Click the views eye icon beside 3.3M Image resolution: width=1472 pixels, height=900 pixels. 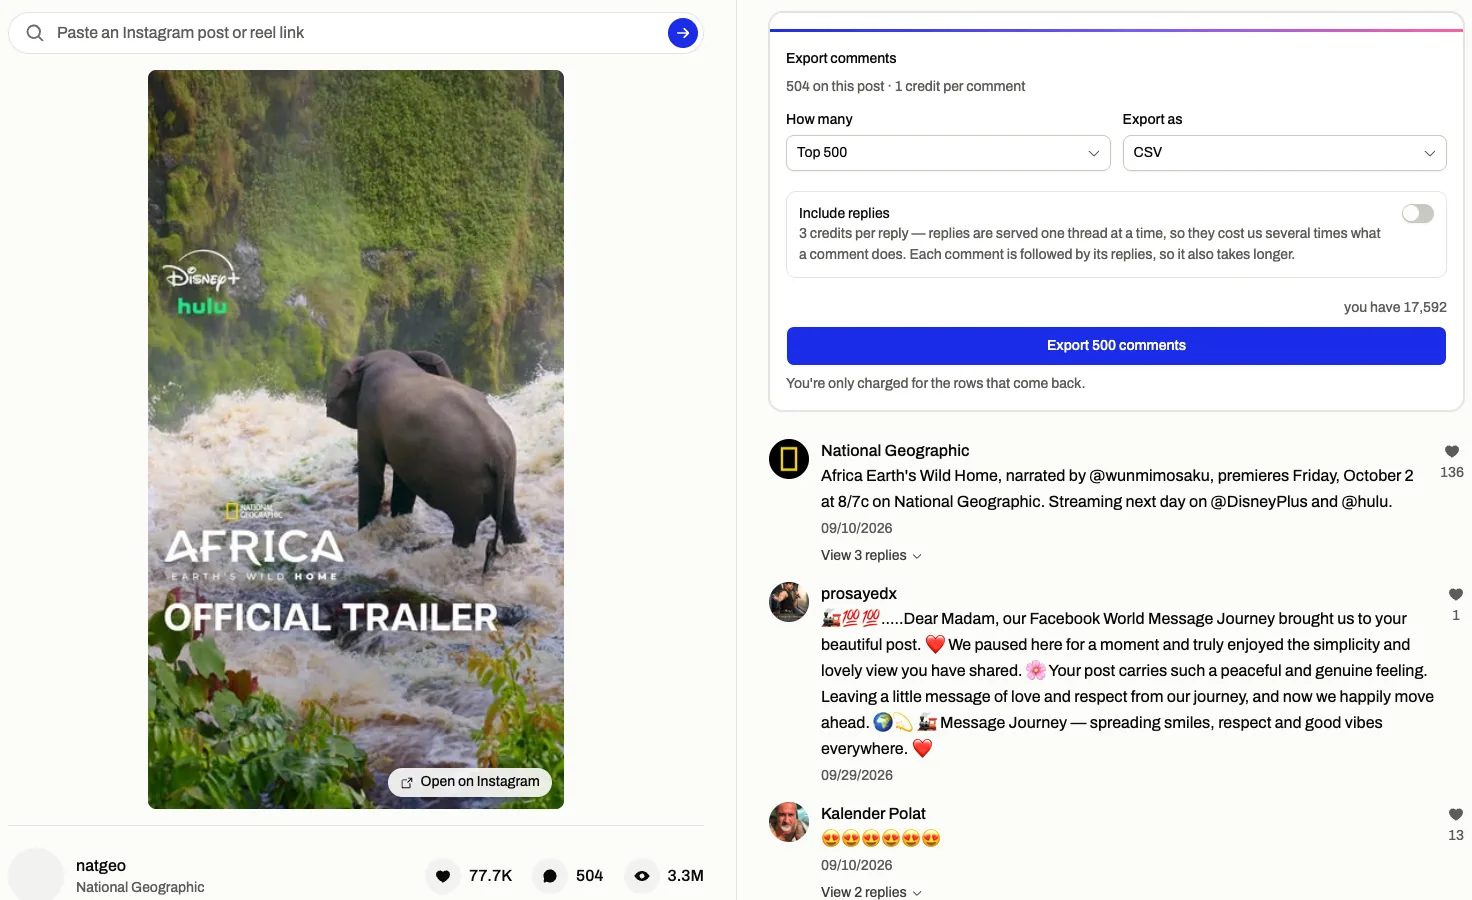click(642, 876)
